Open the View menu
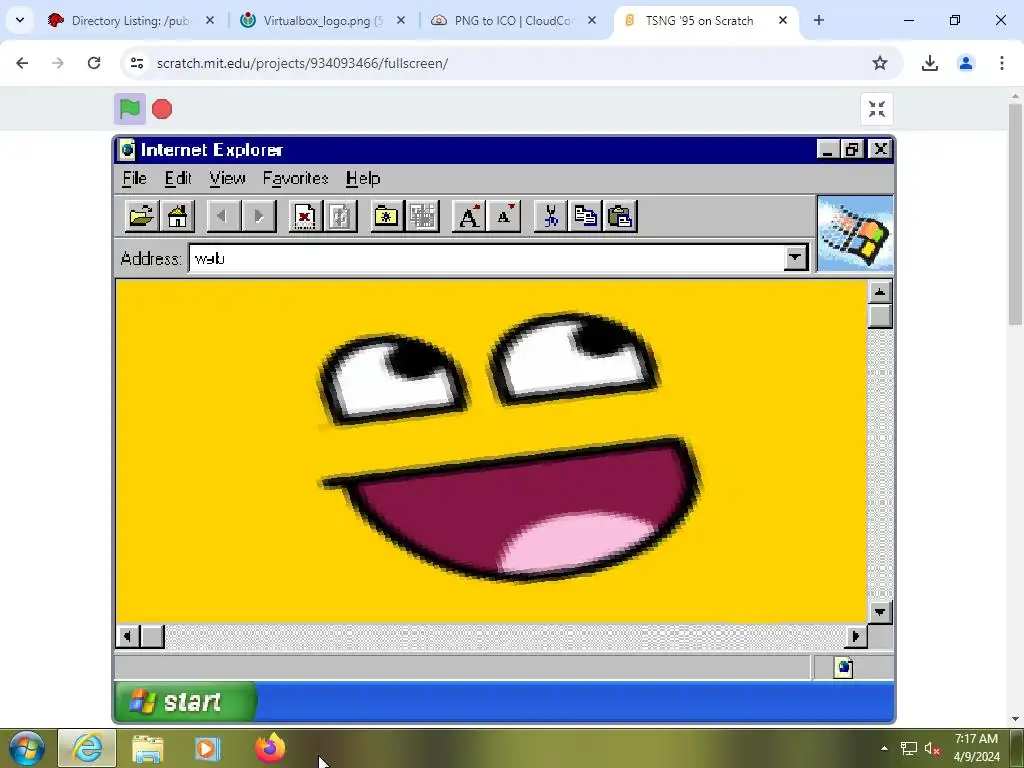The height and width of the screenshot is (768, 1024). pyautogui.click(x=227, y=178)
